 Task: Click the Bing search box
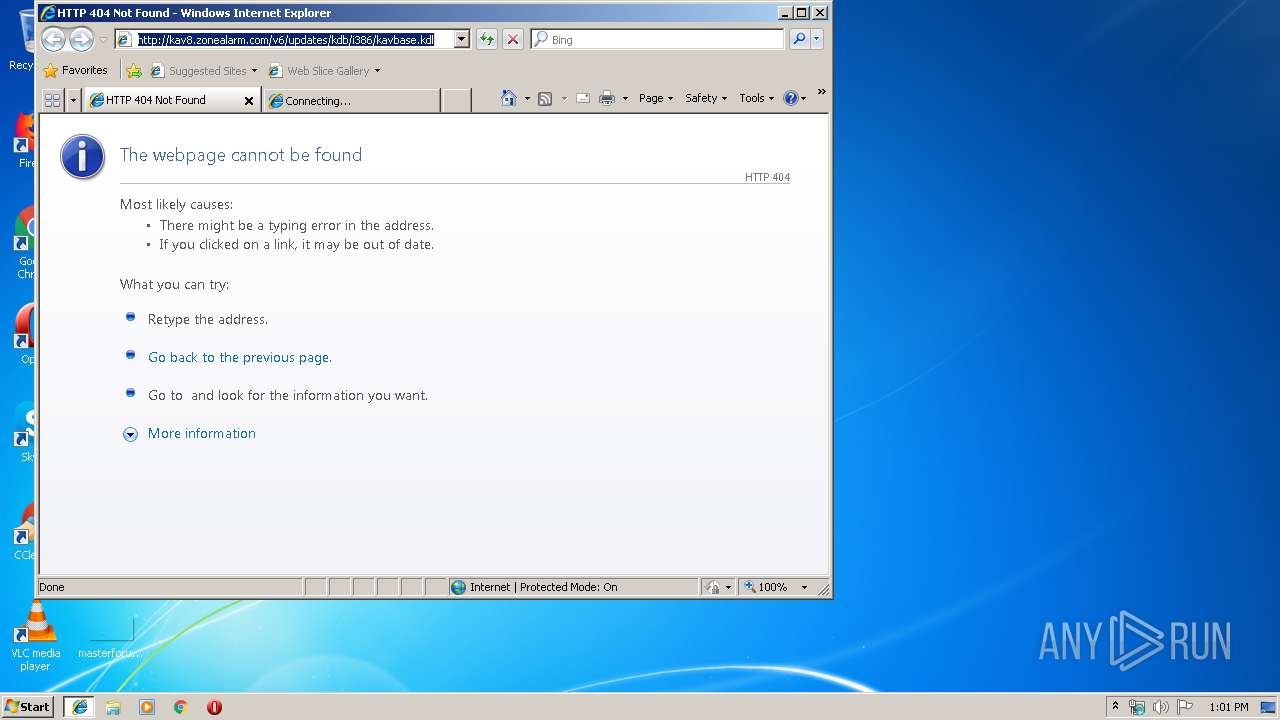pyautogui.click(x=657, y=40)
